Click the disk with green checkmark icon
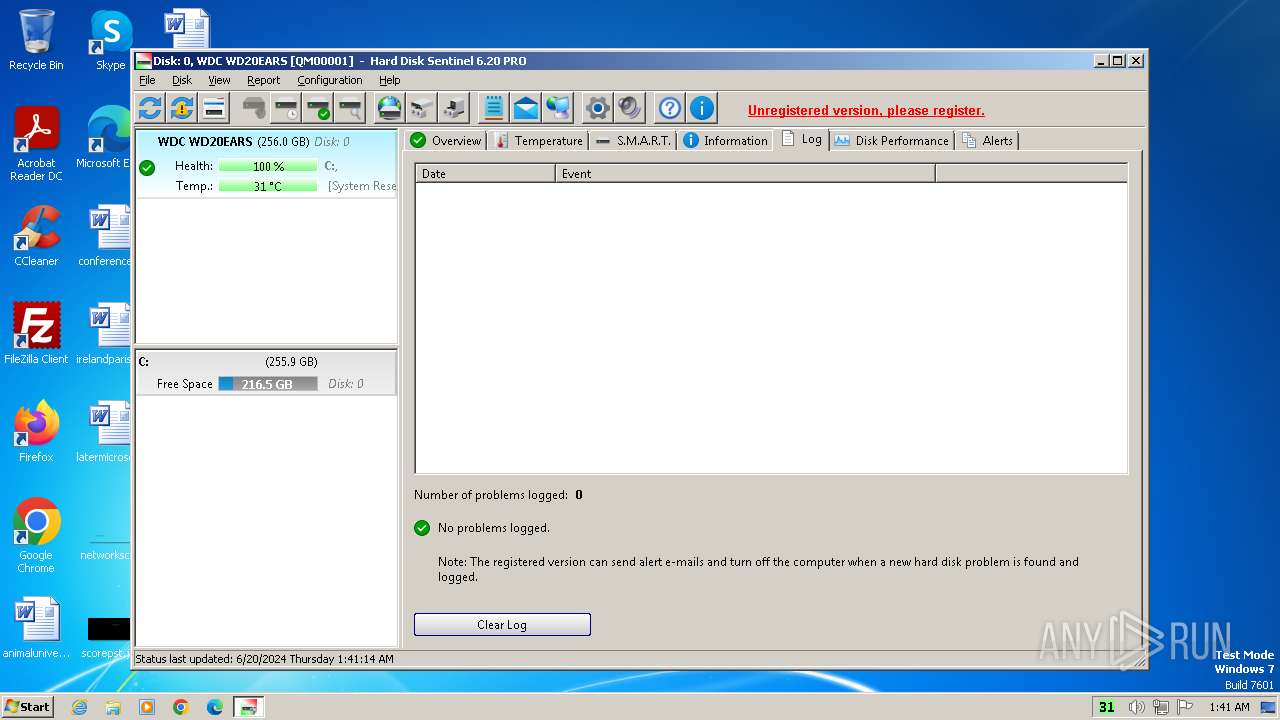This screenshot has width=1280, height=720. tap(319, 108)
